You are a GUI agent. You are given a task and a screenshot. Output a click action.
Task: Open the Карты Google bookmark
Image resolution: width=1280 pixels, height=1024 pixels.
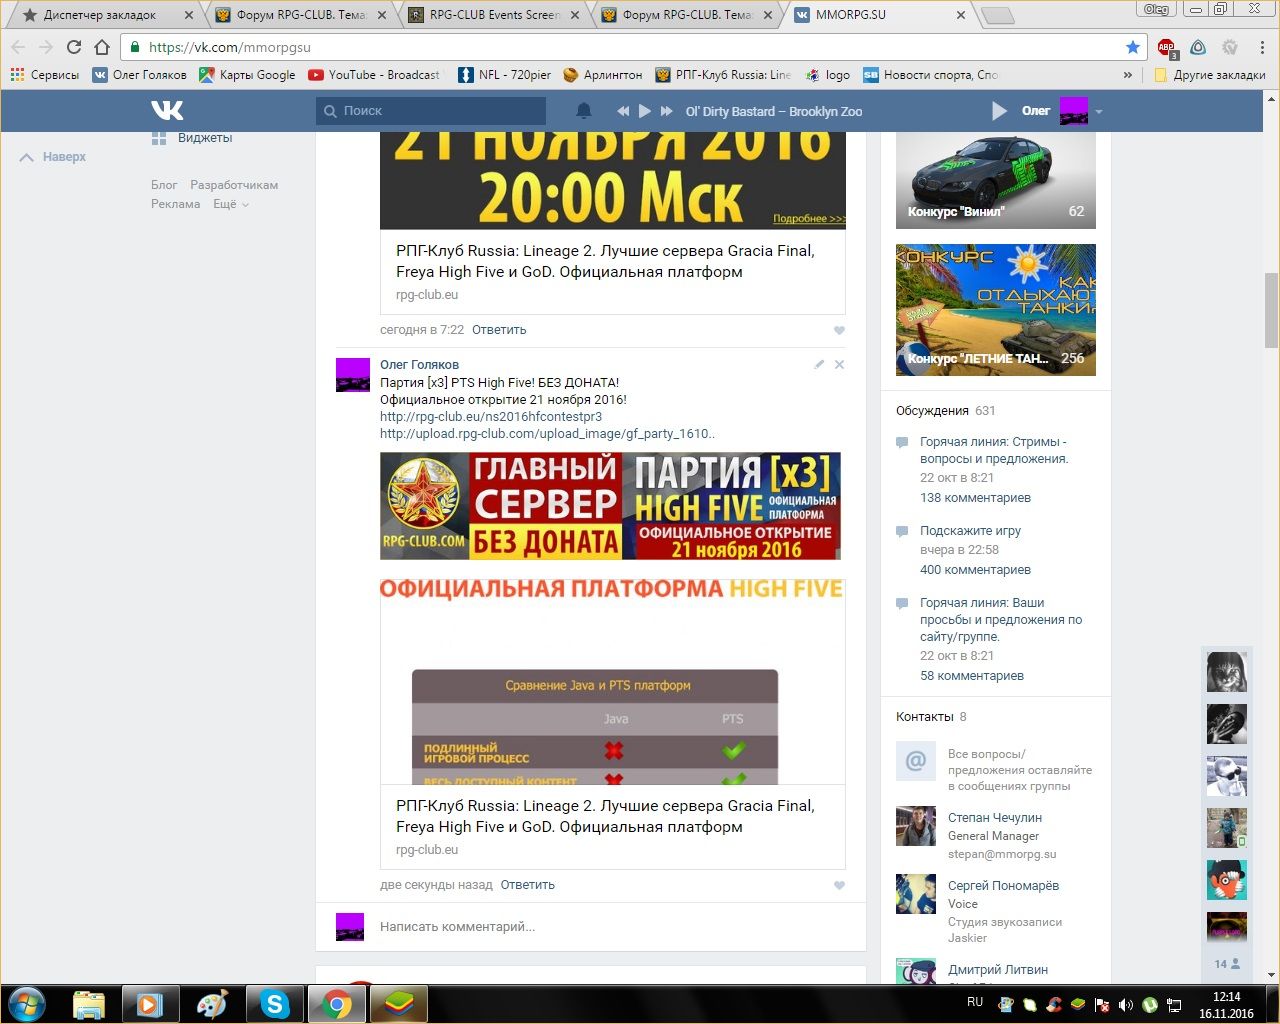click(247, 75)
